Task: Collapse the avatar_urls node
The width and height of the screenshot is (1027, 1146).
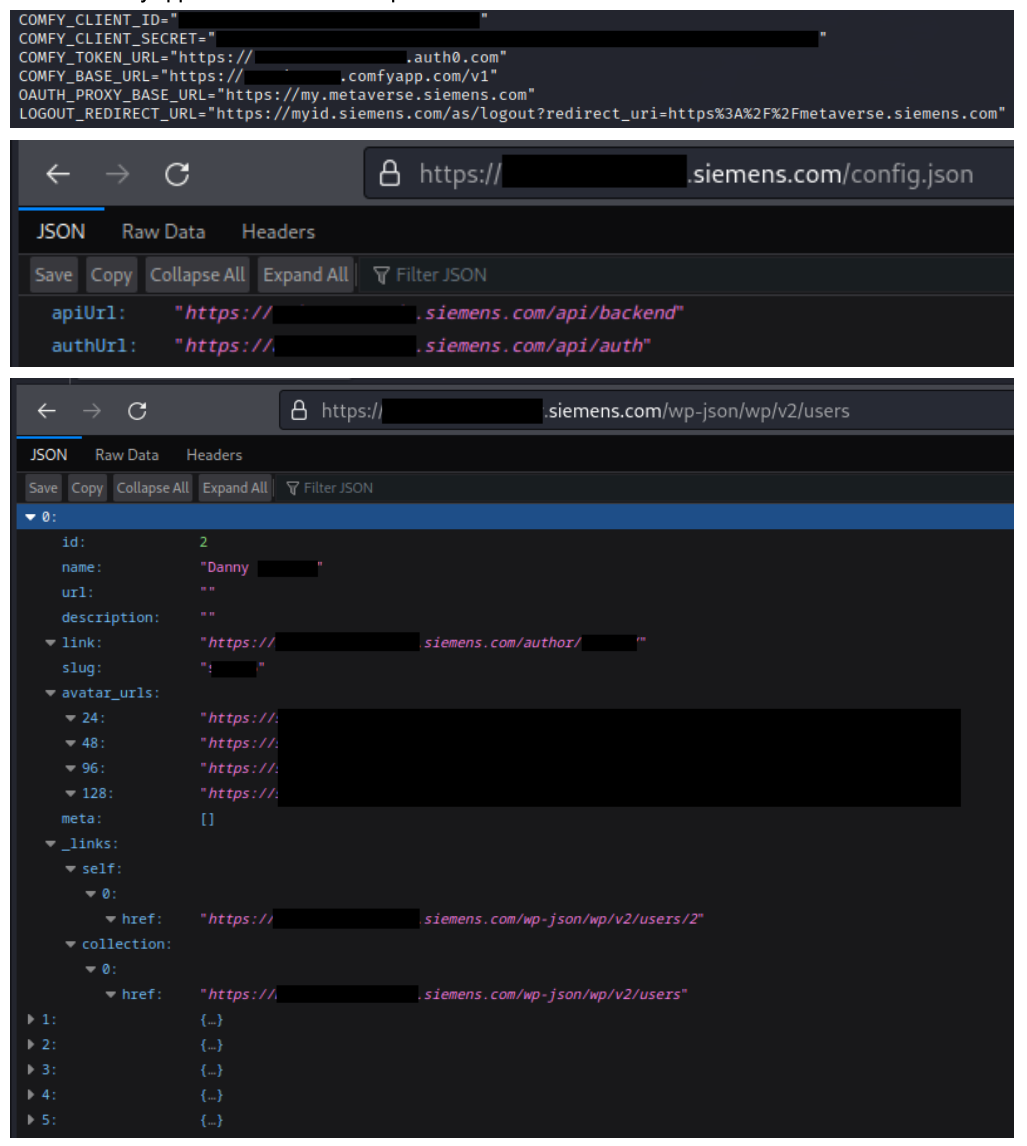Action: (51, 693)
